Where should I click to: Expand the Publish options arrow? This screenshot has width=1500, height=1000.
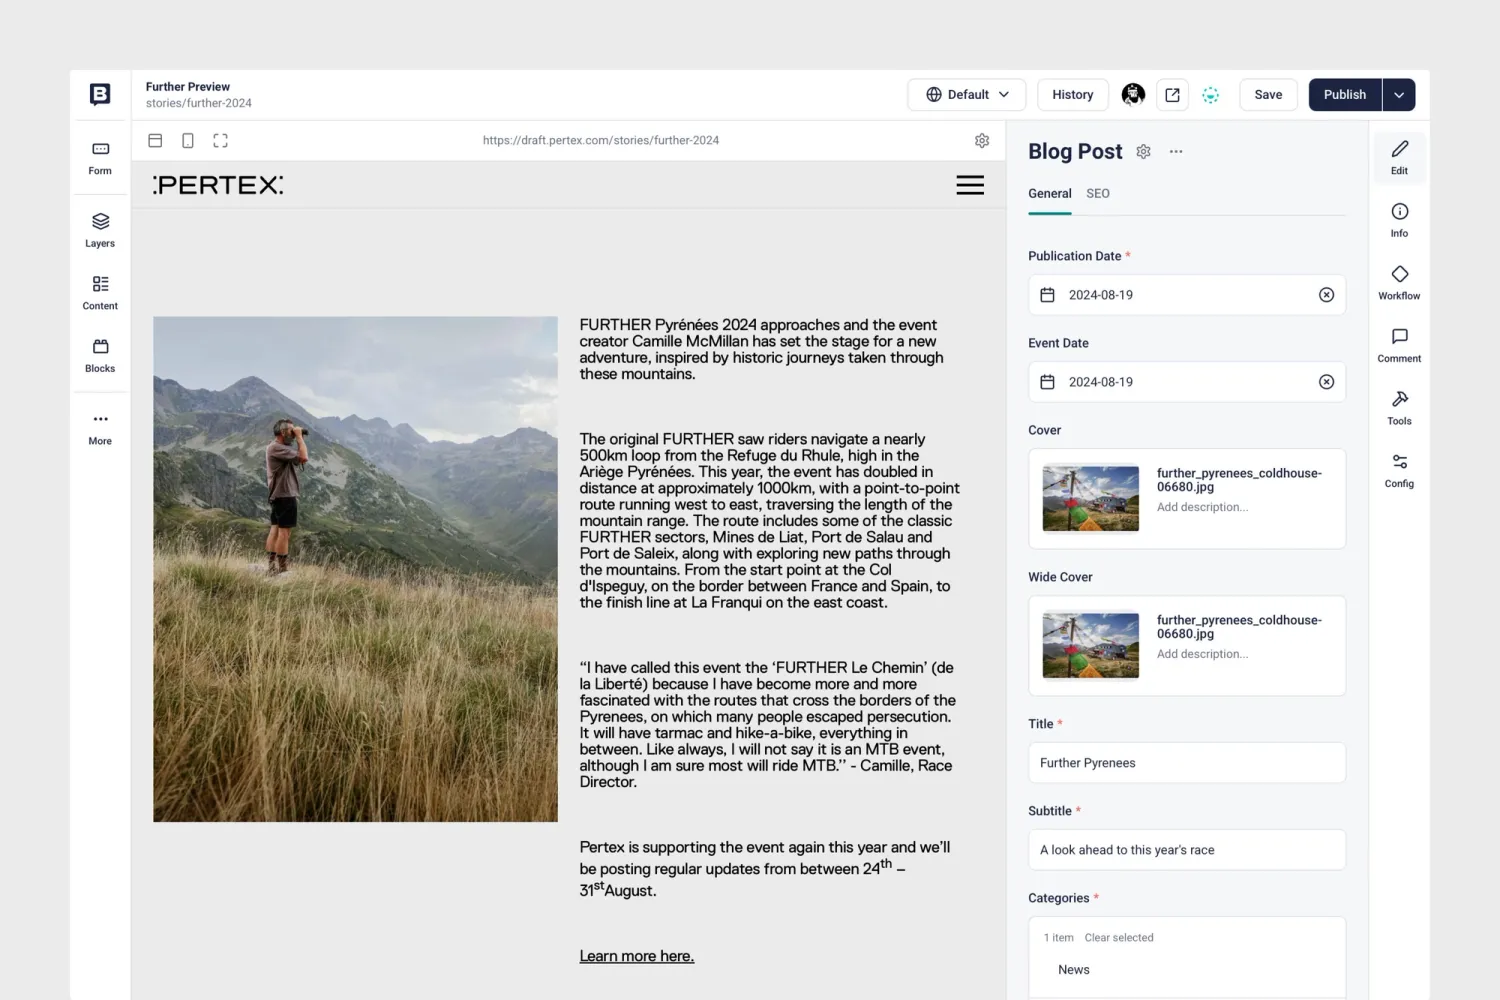click(1399, 94)
